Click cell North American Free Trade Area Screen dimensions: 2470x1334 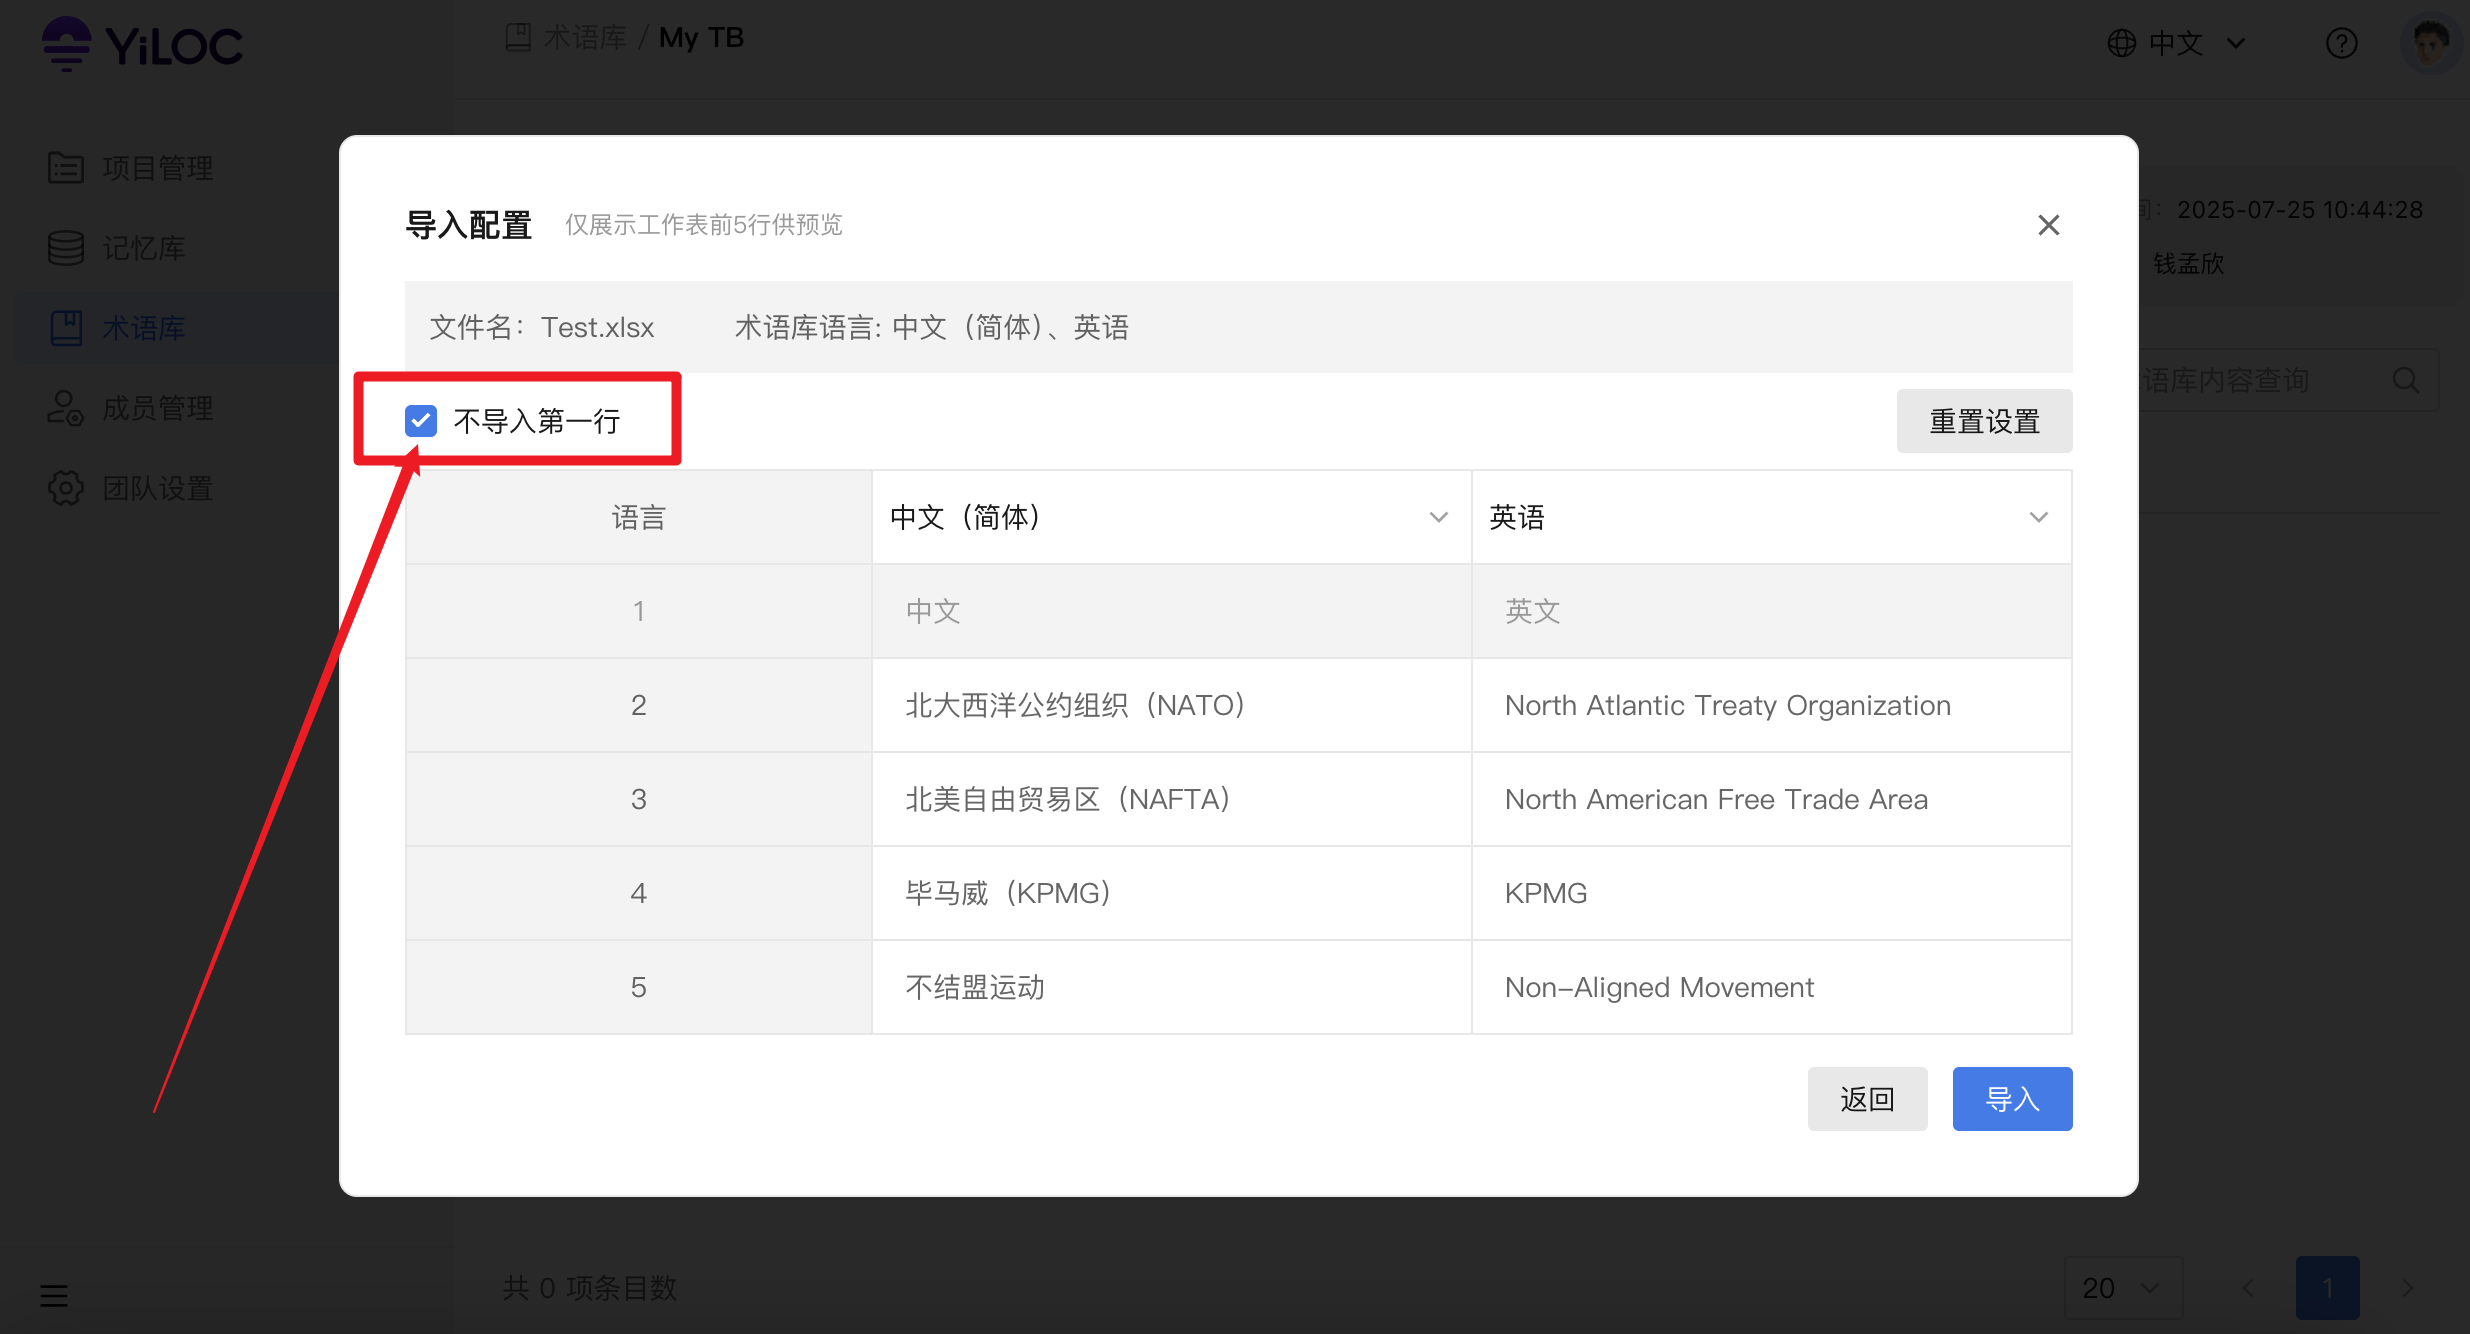point(1771,799)
